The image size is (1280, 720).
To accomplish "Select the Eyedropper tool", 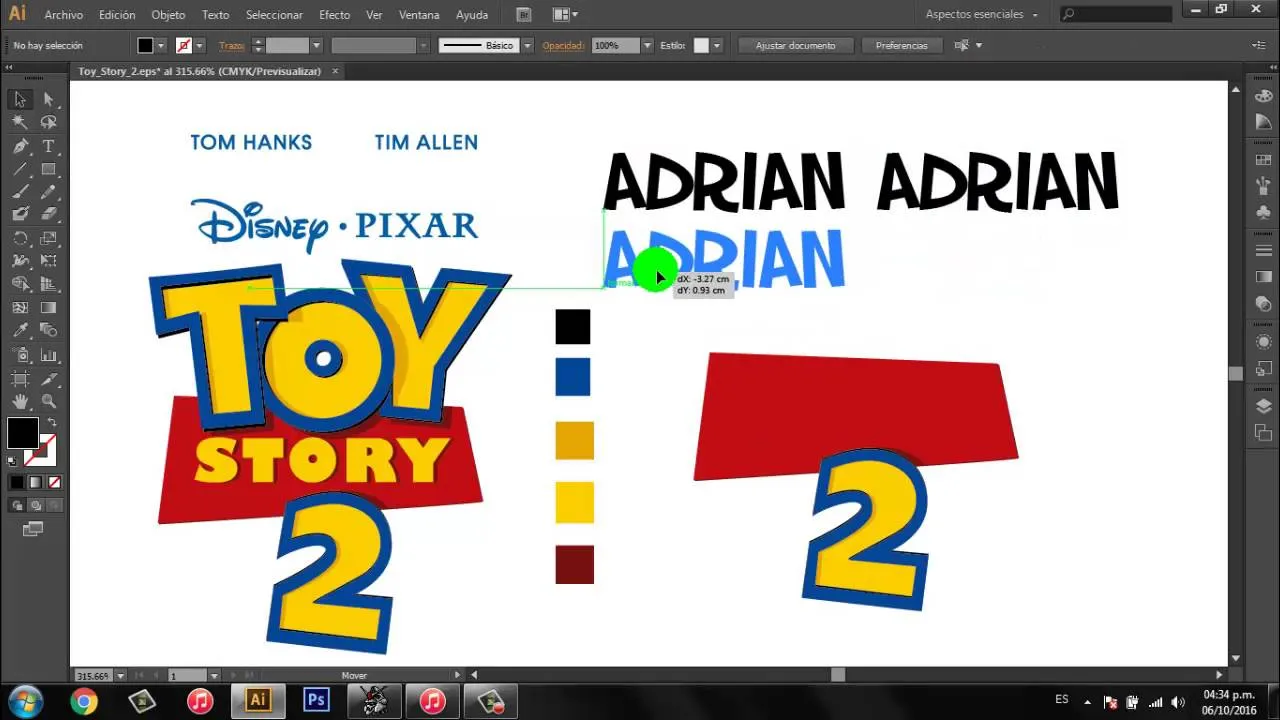I will click(19, 331).
